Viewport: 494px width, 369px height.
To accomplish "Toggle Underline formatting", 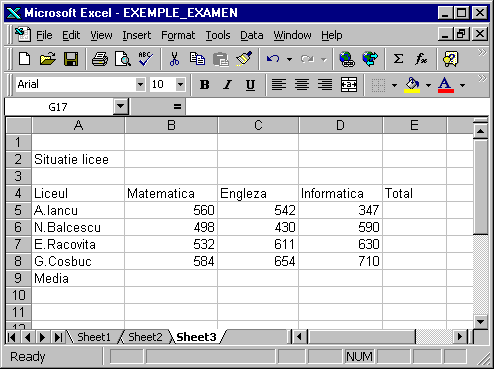I will click(x=250, y=85).
